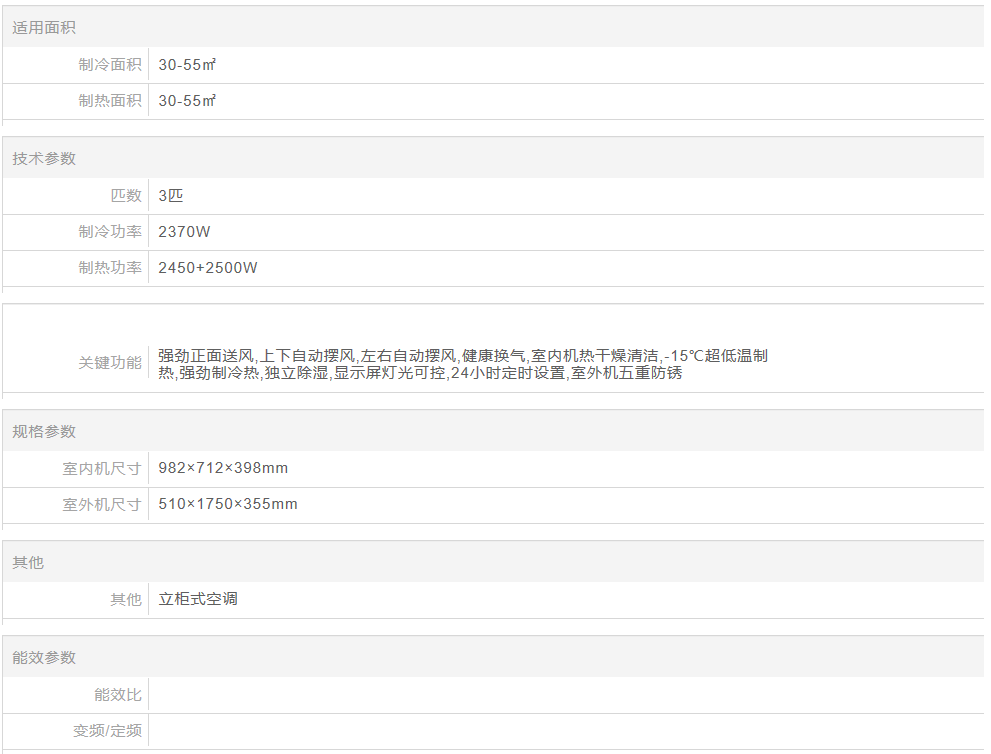
Task: Click the 匹数 label
Action: pyautogui.click(x=126, y=195)
